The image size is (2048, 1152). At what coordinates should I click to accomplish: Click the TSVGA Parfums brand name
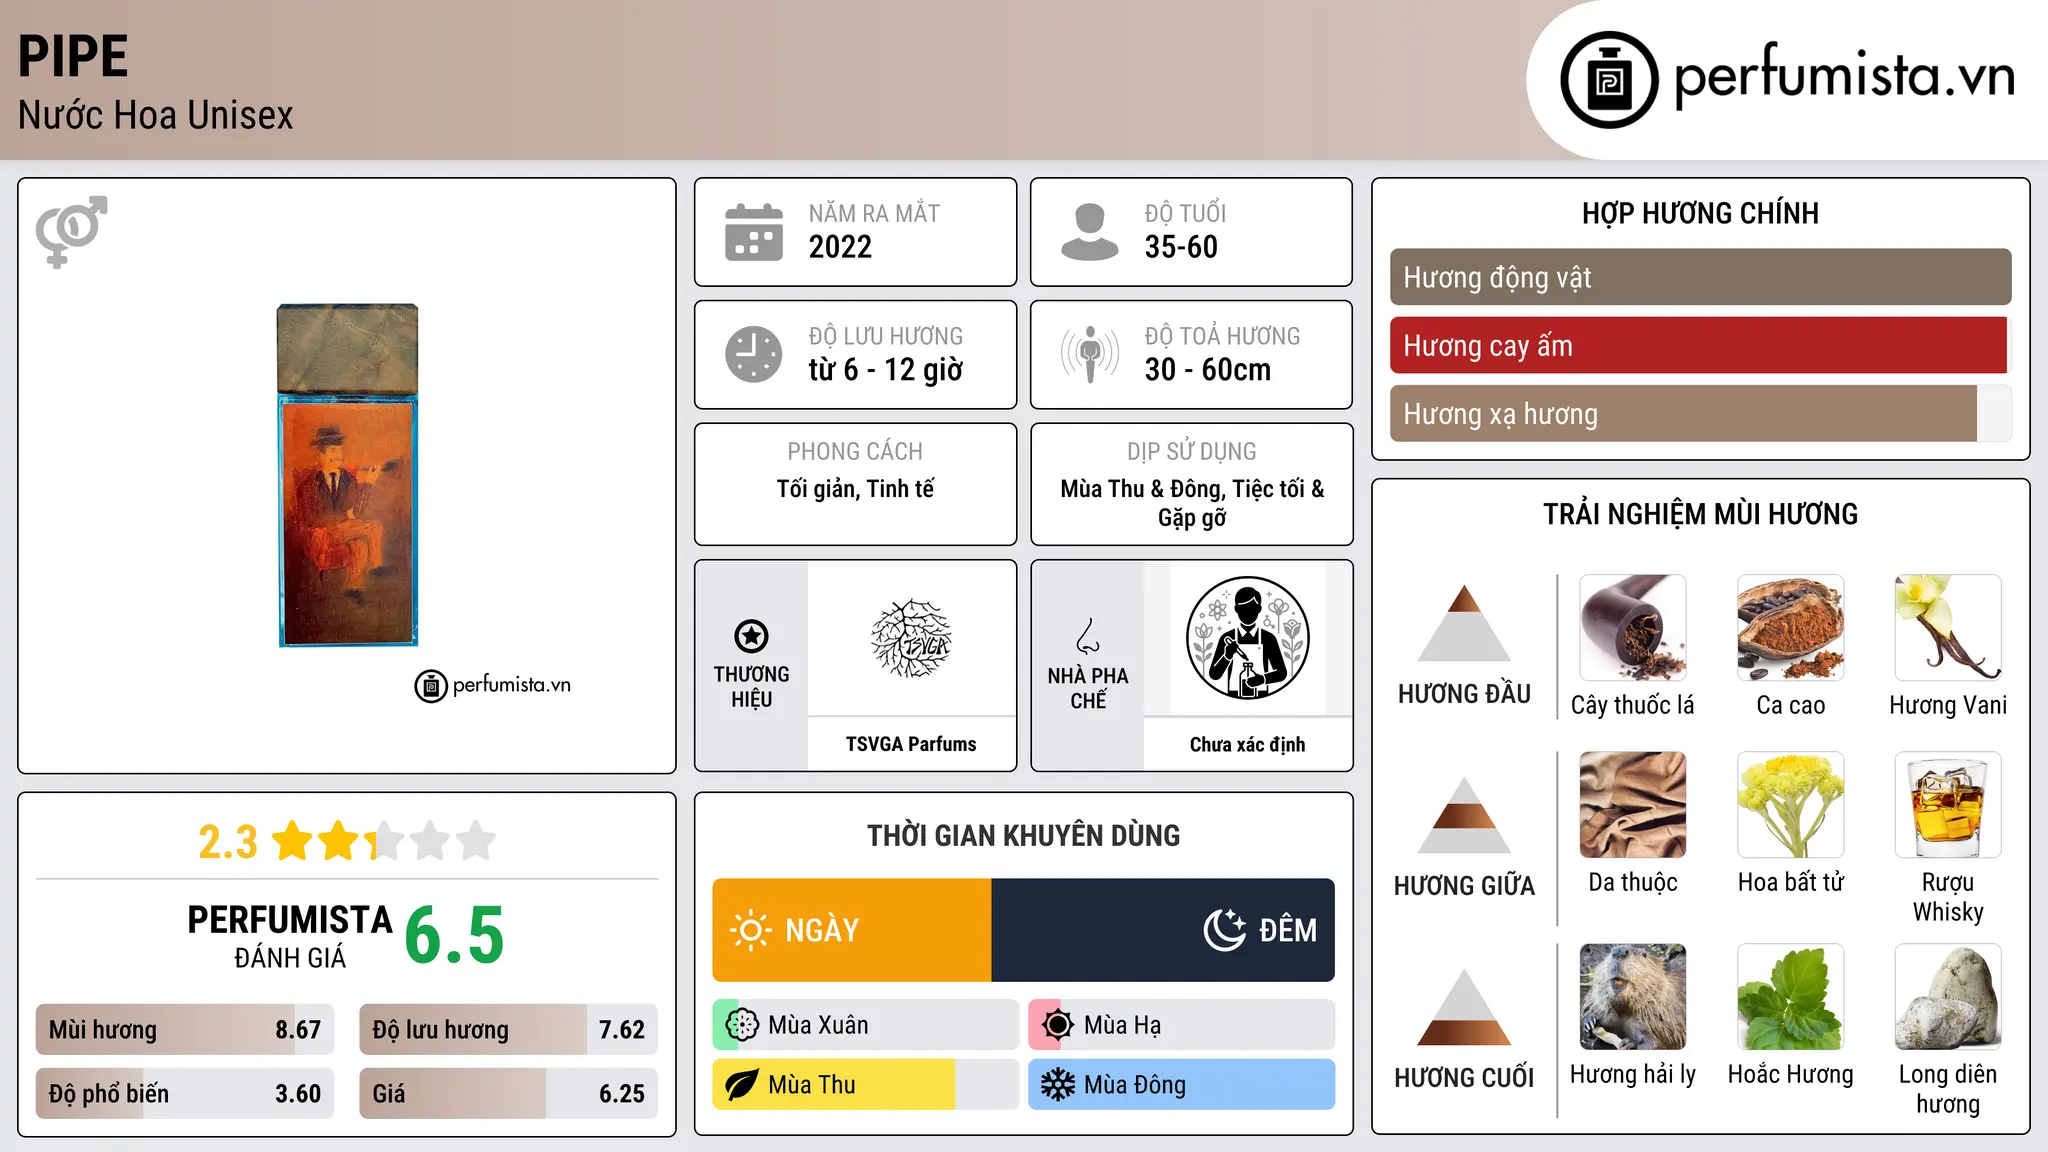click(911, 744)
